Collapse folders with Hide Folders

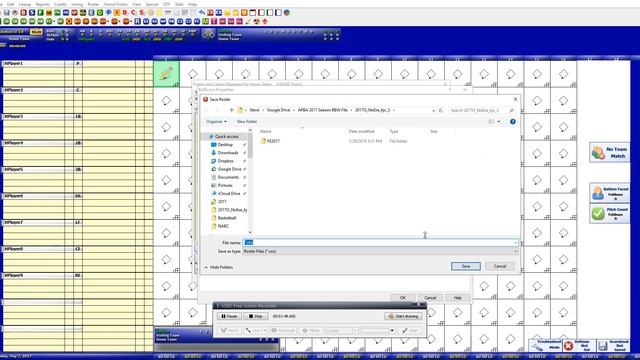coord(218,267)
